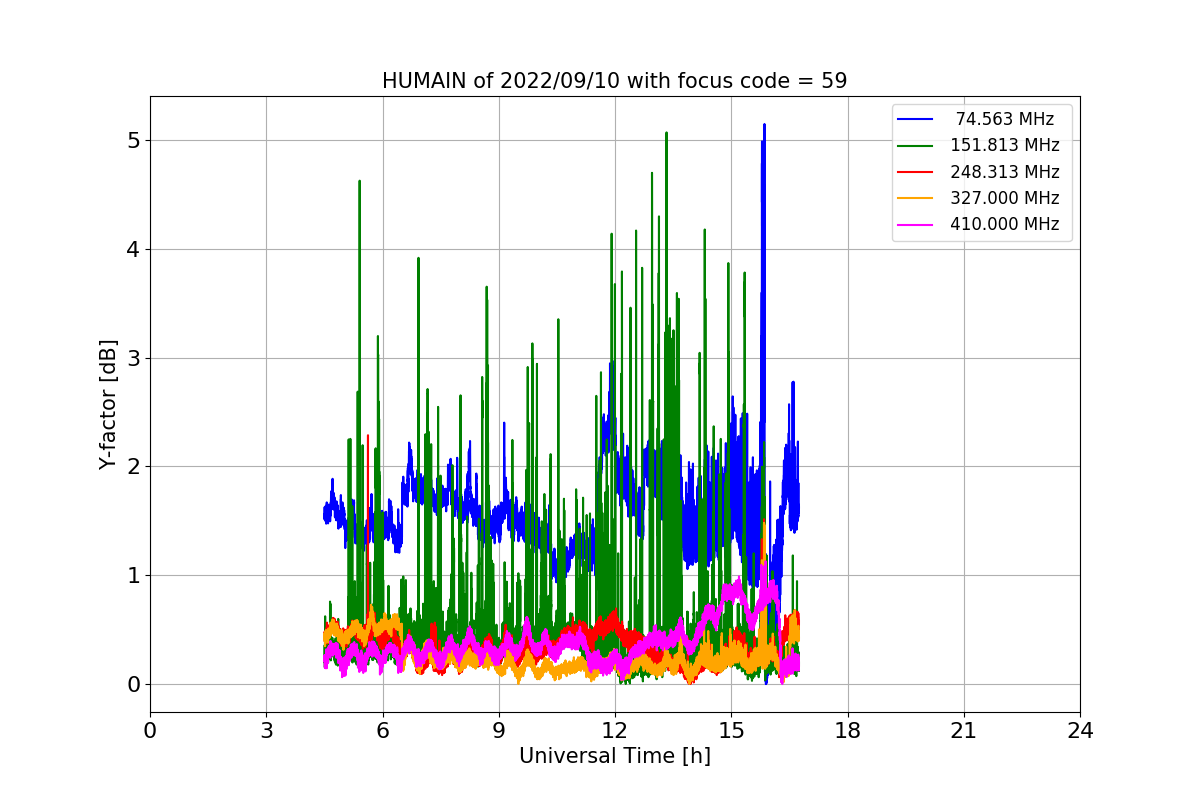The width and height of the screenshot is (1200, 800).
Task: Click the highest green spike near 13.3 h
Action: point(666,134)
